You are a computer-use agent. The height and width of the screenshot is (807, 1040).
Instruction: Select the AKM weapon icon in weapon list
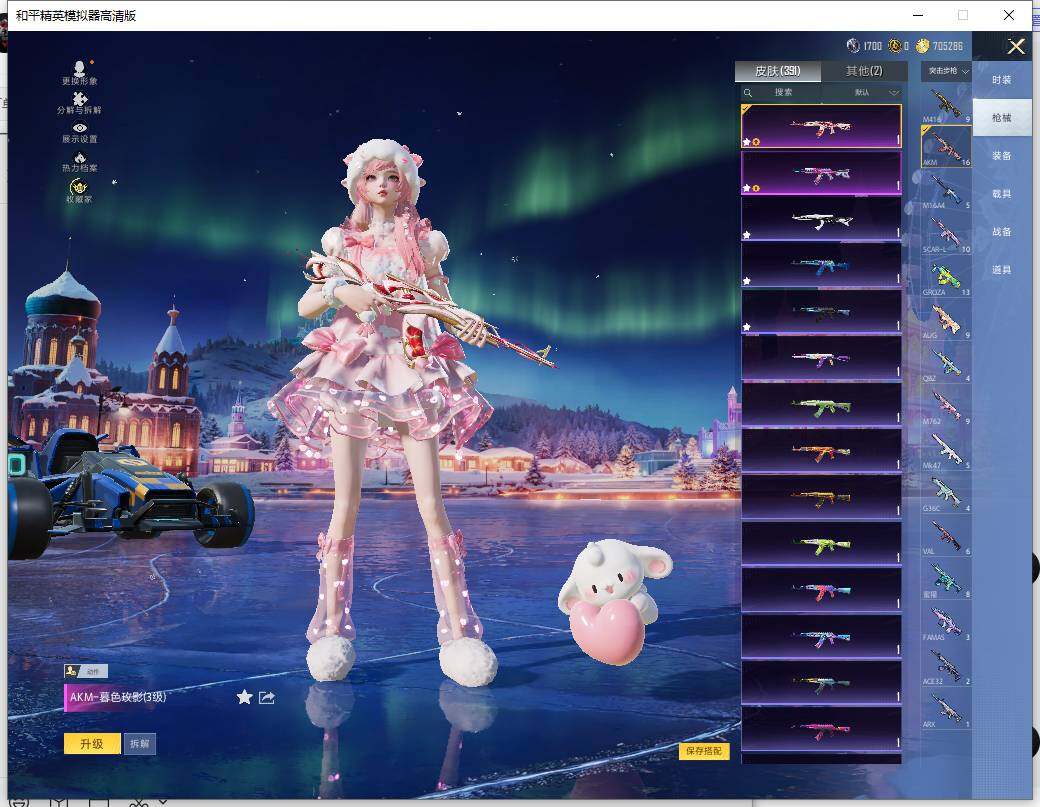tap(946, 147)
